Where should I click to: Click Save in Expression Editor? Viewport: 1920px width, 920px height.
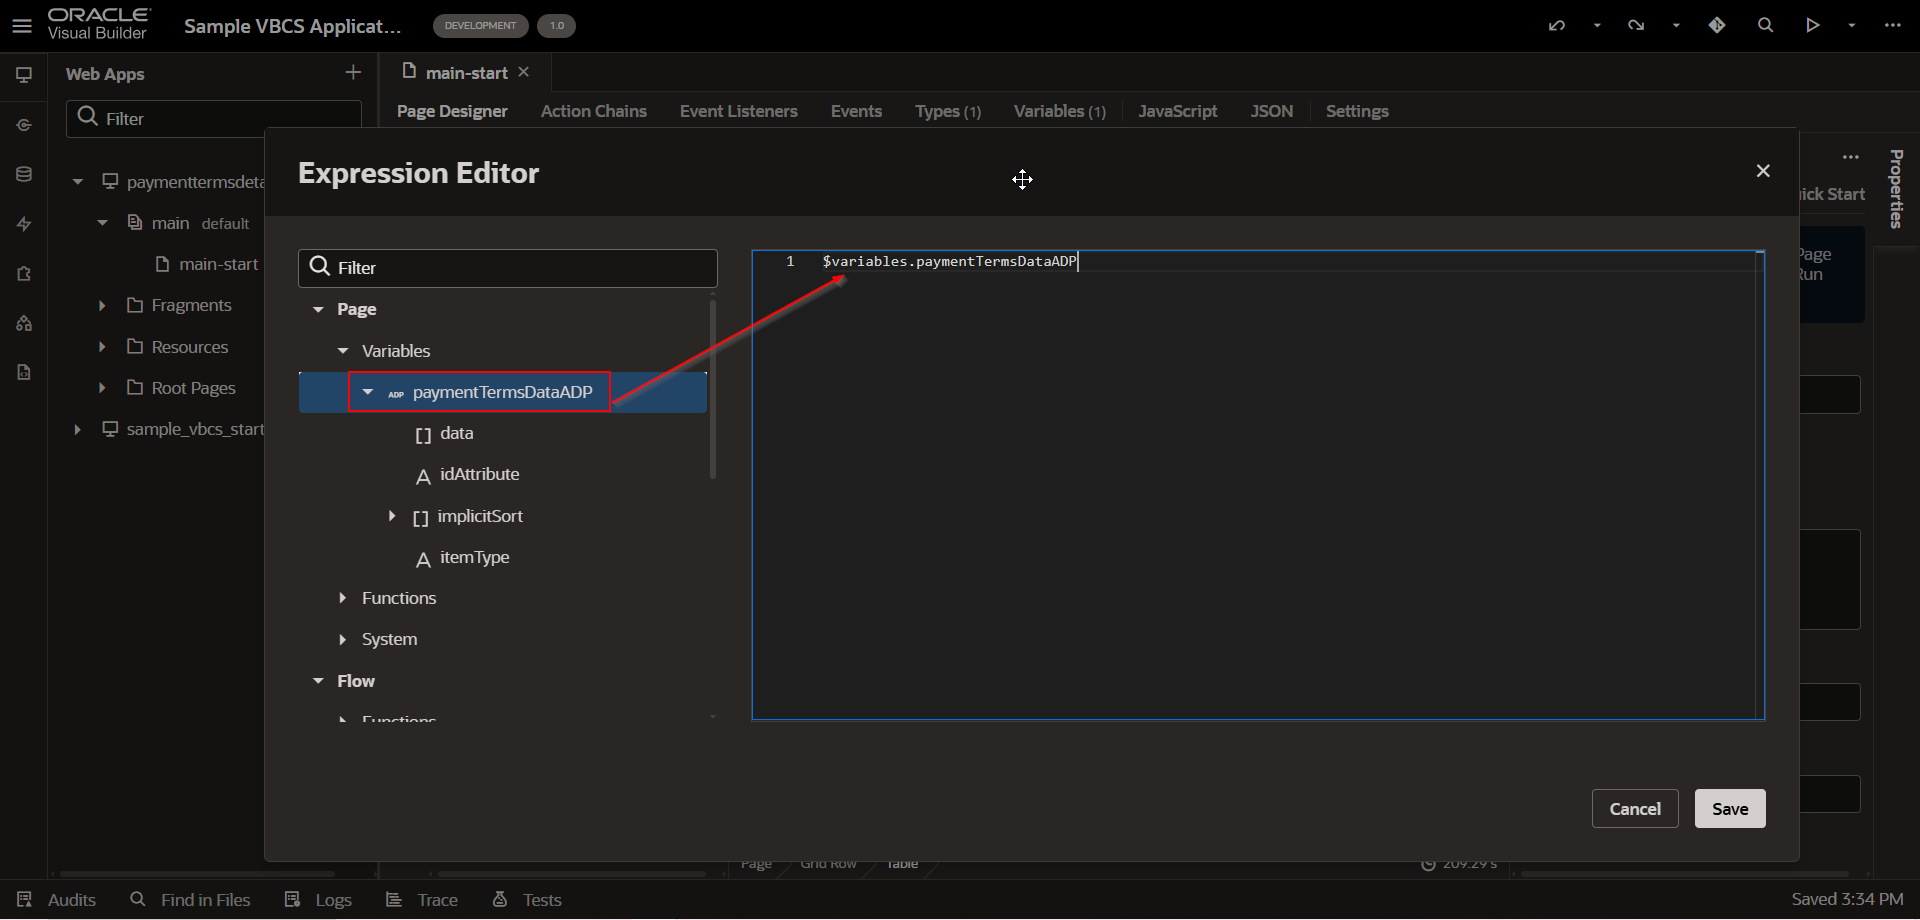[x=1730, y=809]
